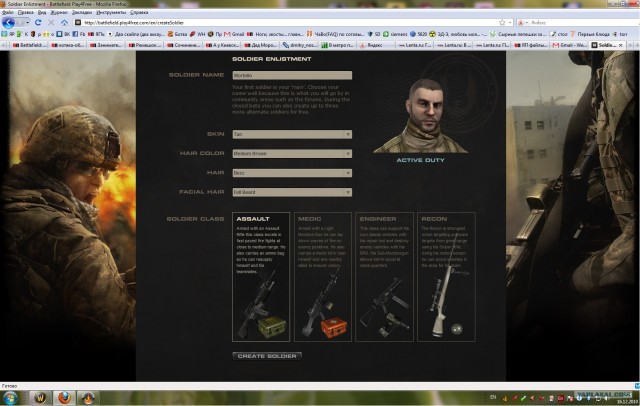Open the Facebook Fb bookmark
This screenshot has height=406, width=640.
(x=78, y=34)
